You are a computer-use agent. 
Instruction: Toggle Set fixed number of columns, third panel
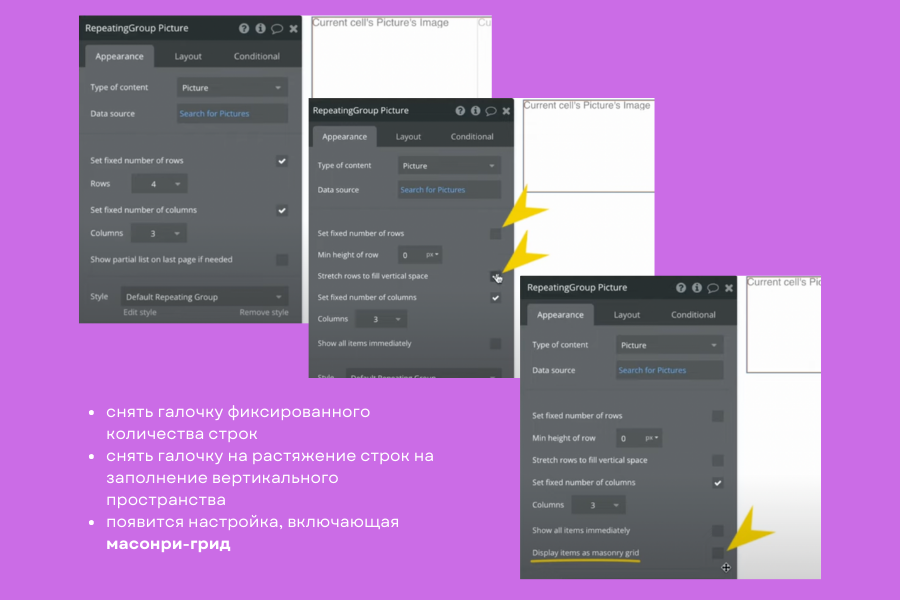pyautogui.click(x=717, y=483)
